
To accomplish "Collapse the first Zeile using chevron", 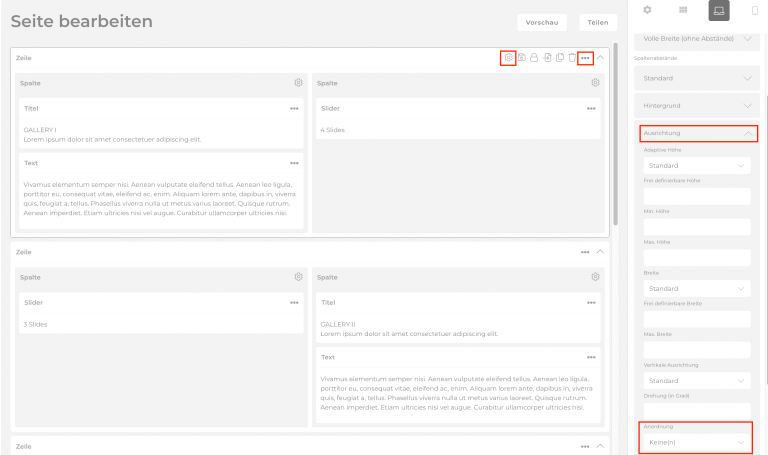I will (x=600, y=58).
